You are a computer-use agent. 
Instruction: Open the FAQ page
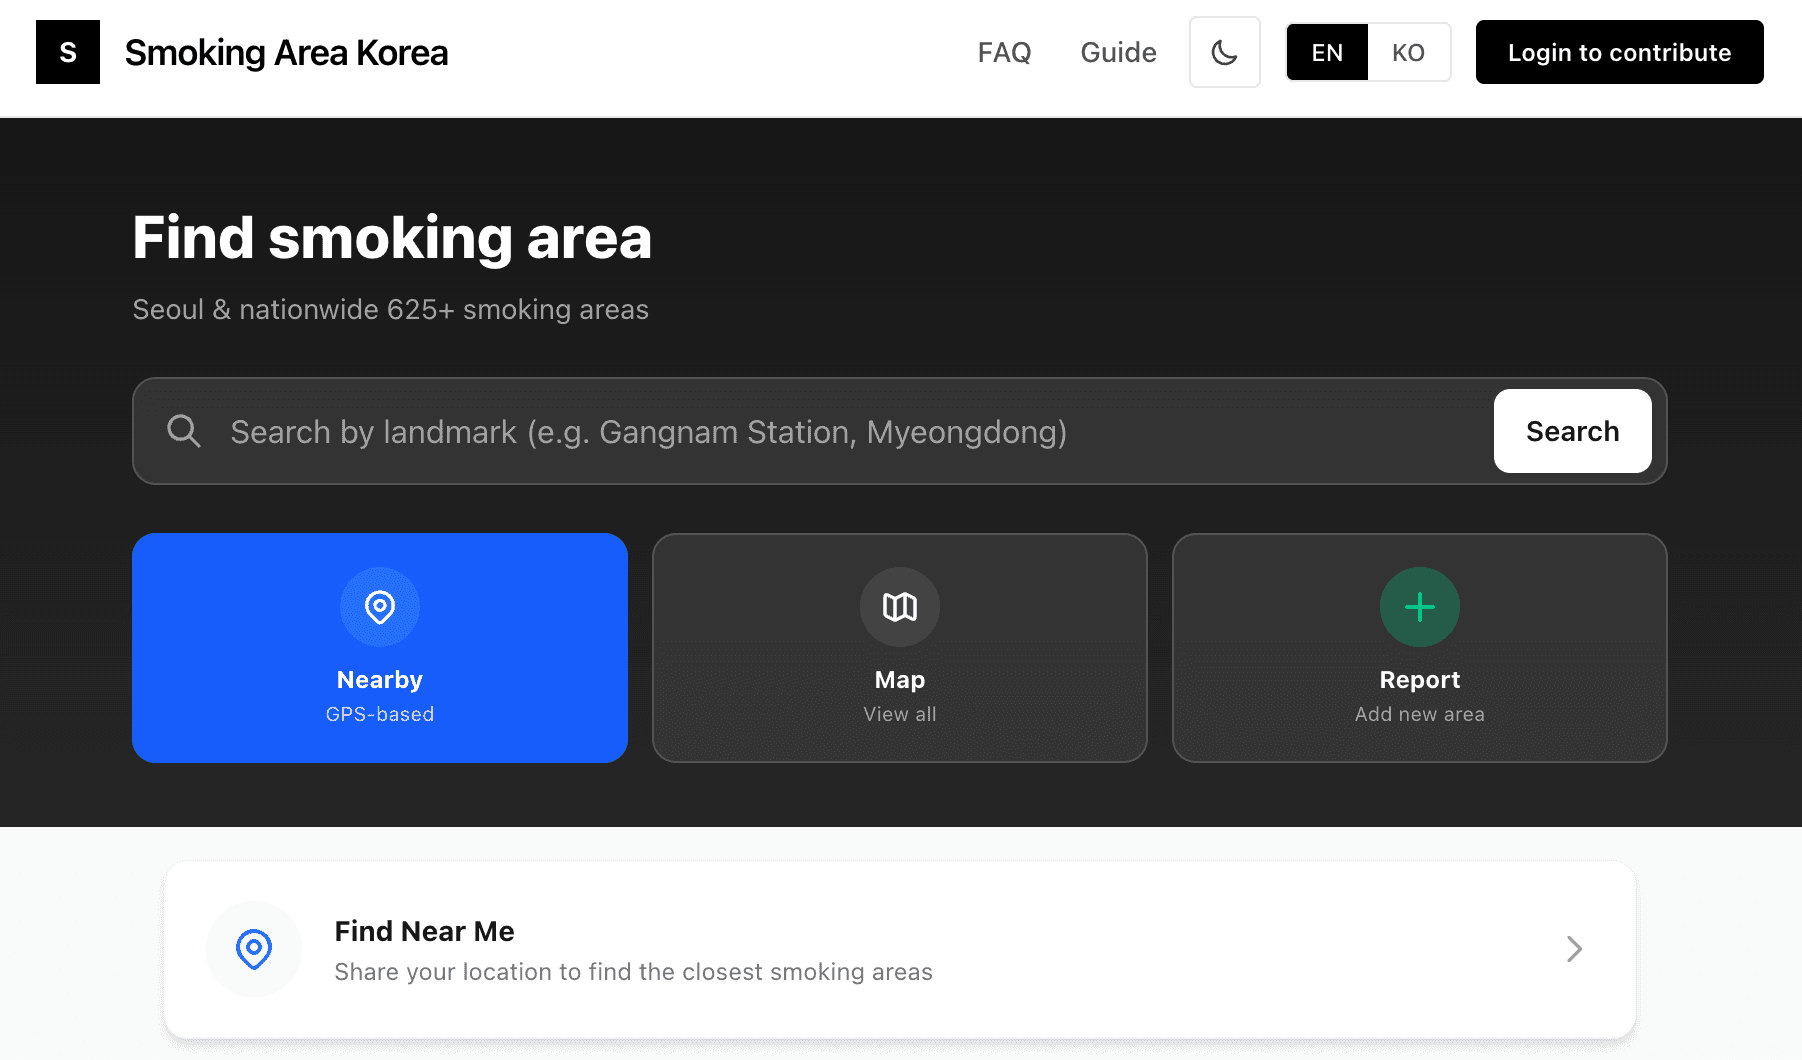click(1003, 52)
